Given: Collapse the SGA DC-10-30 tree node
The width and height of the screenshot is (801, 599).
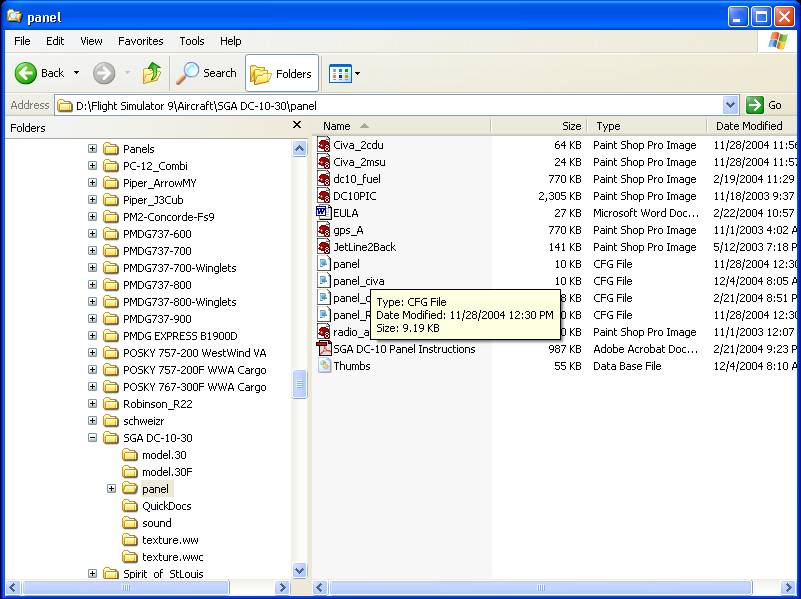Looking at the screenshot, I should point(92,438).
